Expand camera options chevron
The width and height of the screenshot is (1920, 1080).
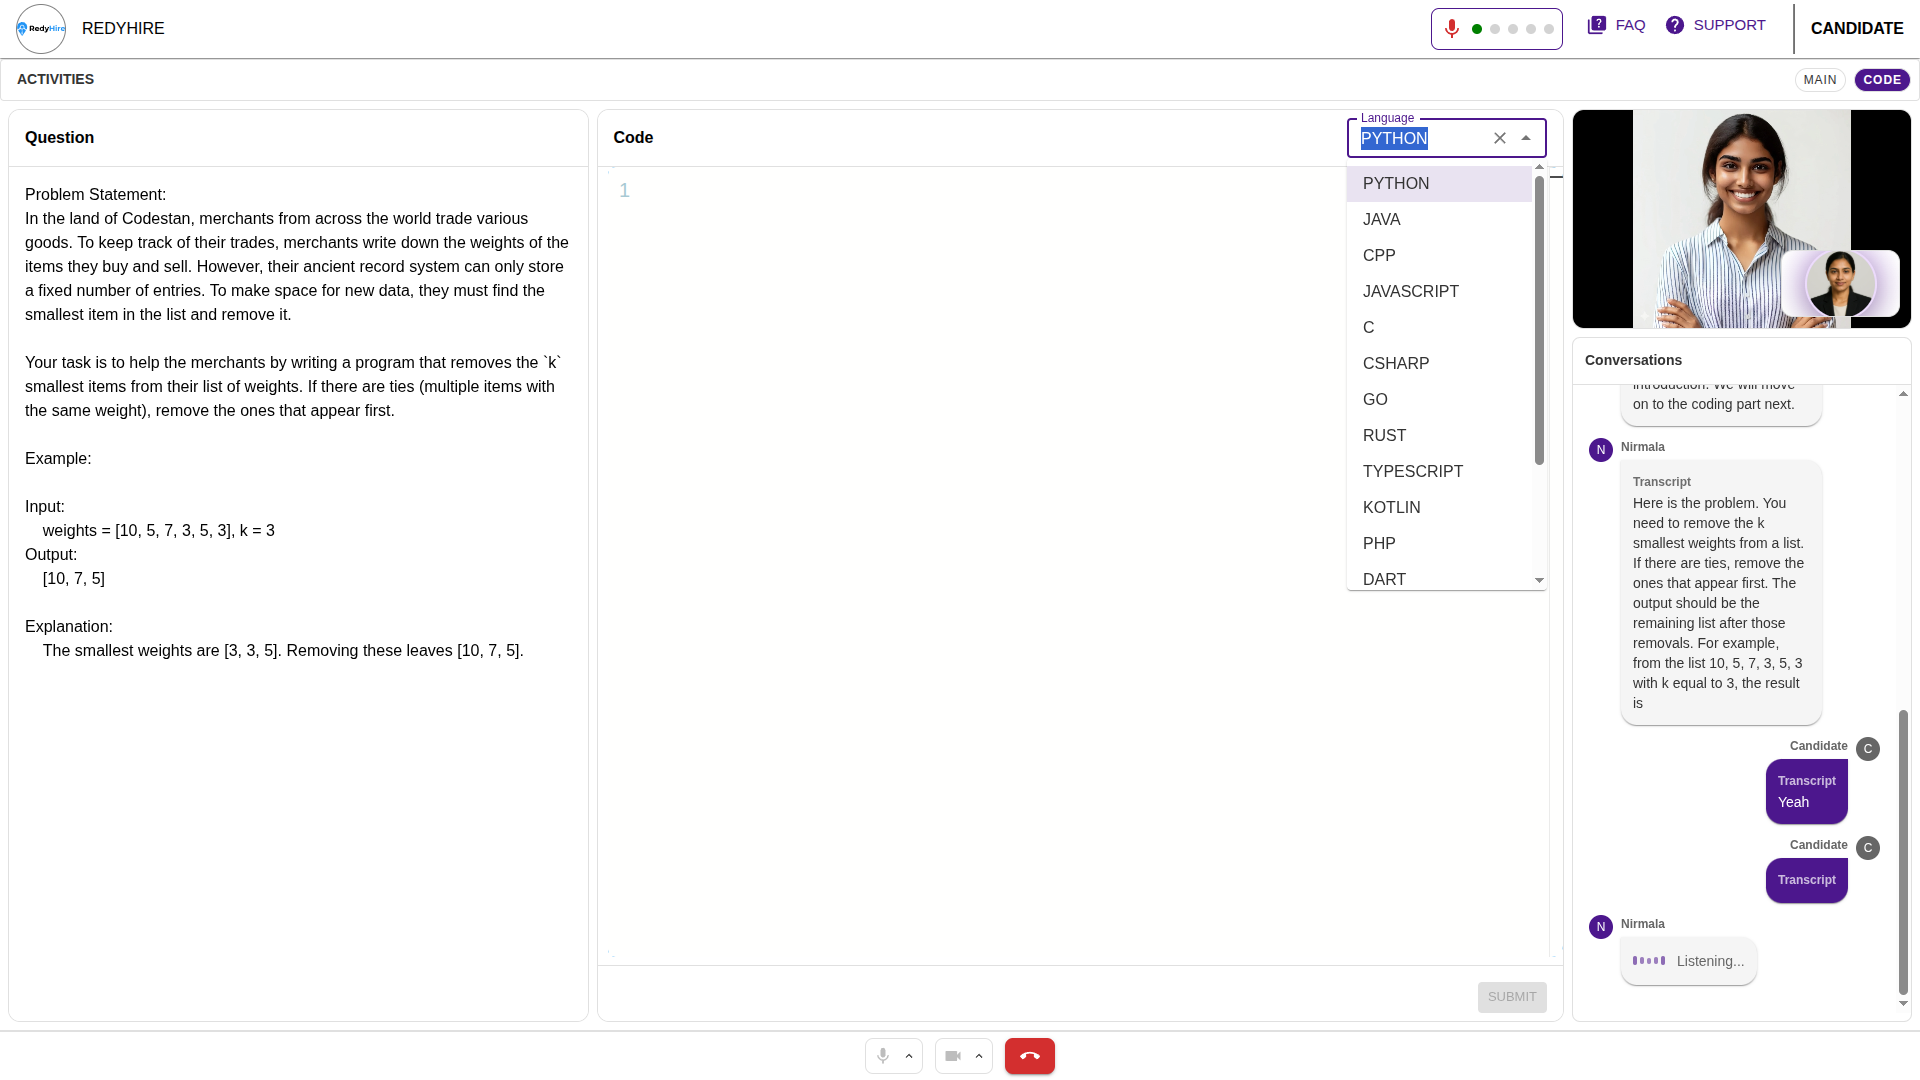(979, 1056)
